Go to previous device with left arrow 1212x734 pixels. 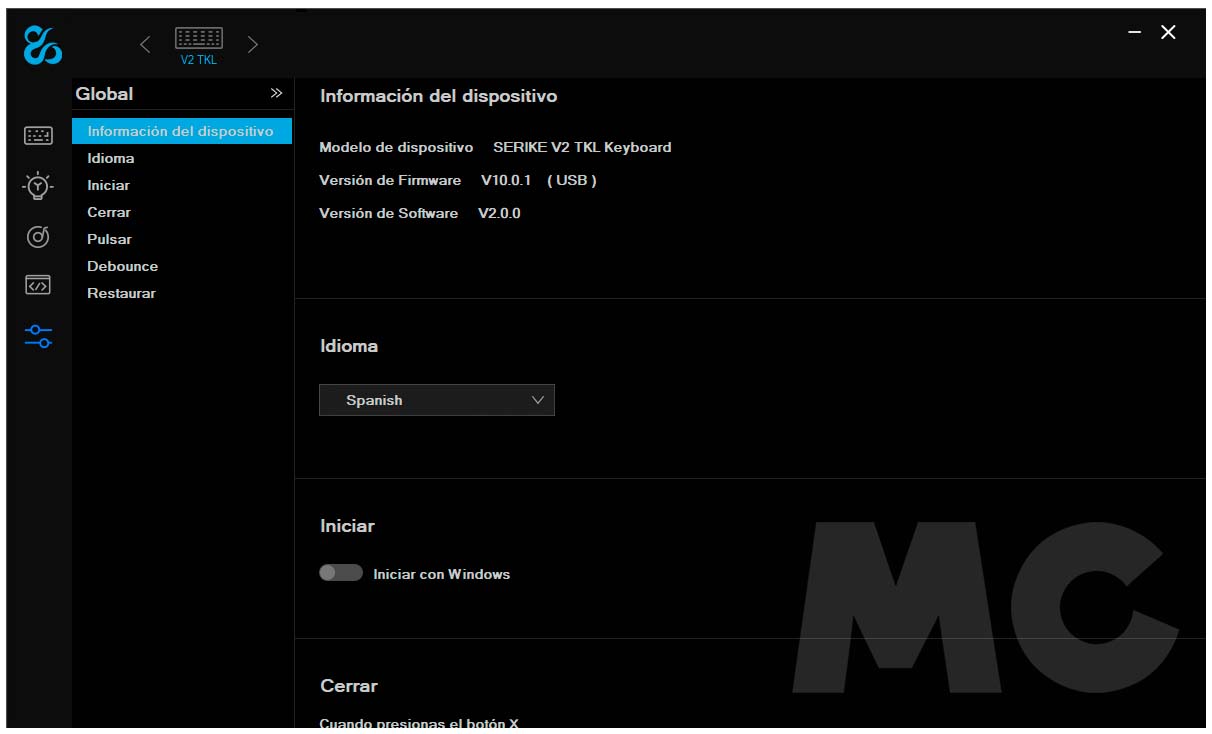[x=146, y=44]
